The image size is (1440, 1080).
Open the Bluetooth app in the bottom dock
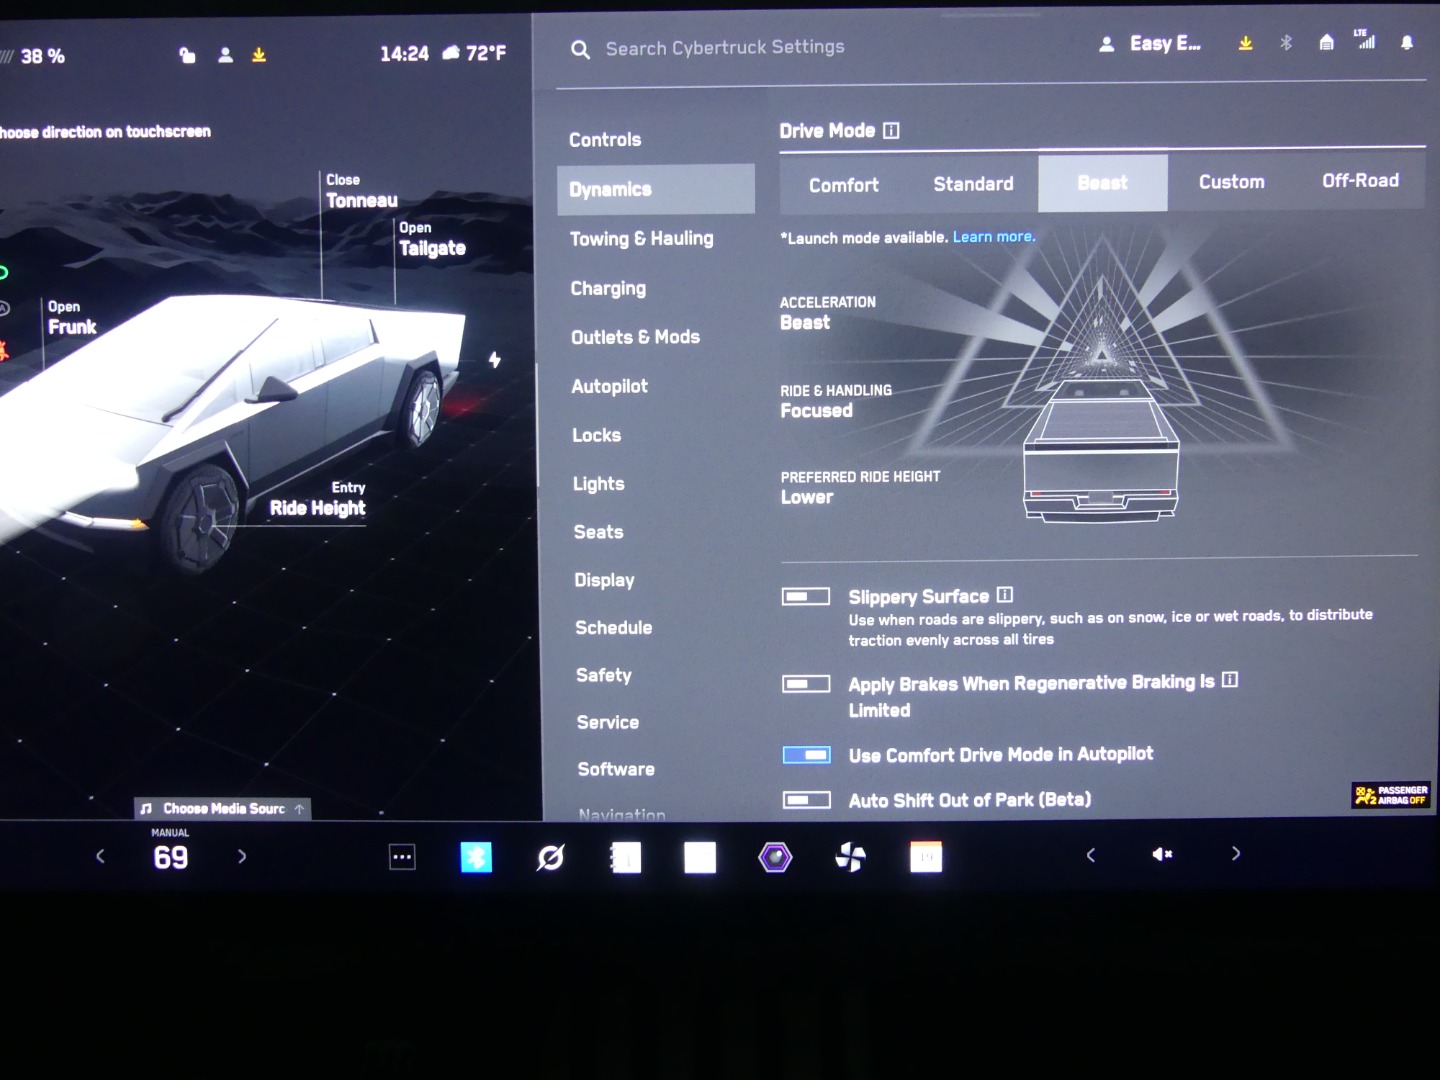[x=476, y=857]
